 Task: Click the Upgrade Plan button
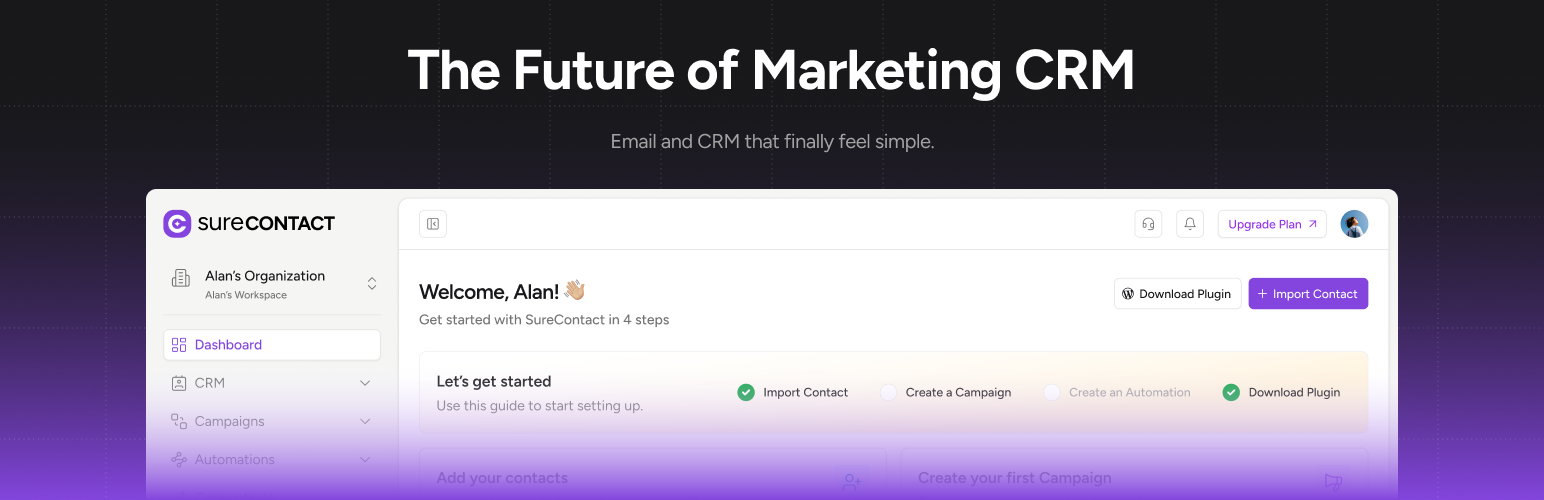(x=1272, y=224)
